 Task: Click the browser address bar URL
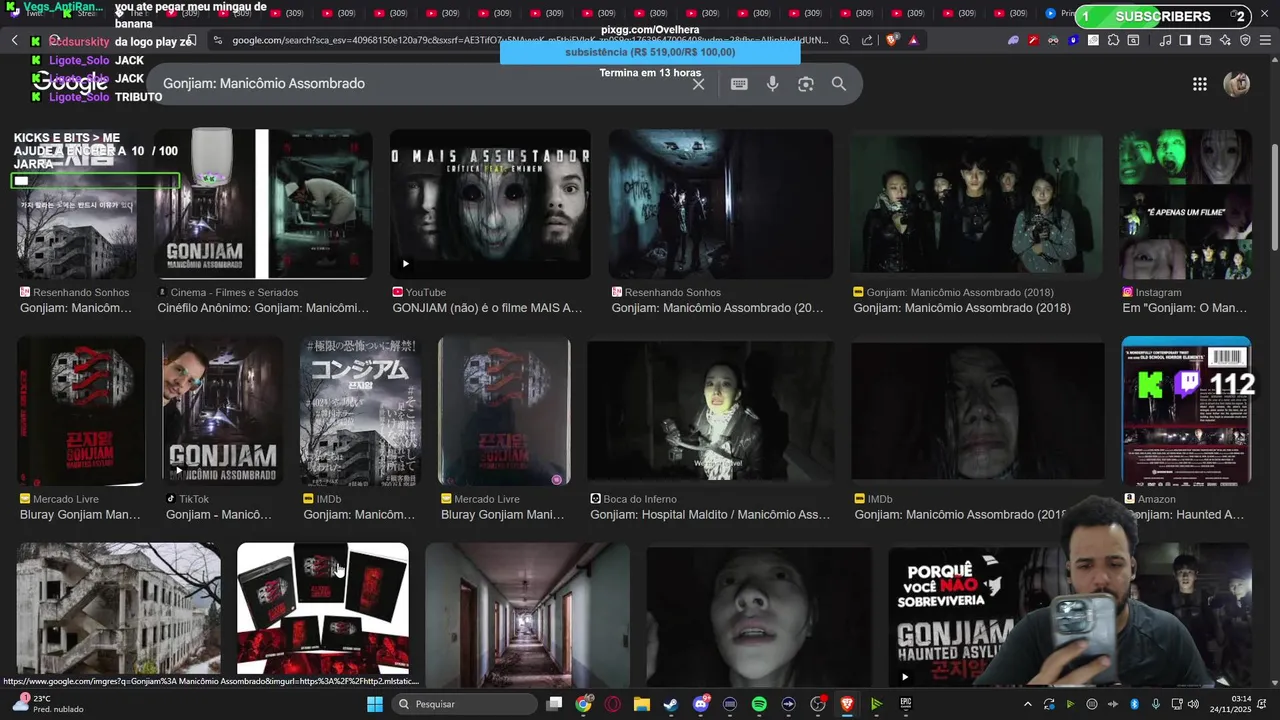tap(530, 40)
